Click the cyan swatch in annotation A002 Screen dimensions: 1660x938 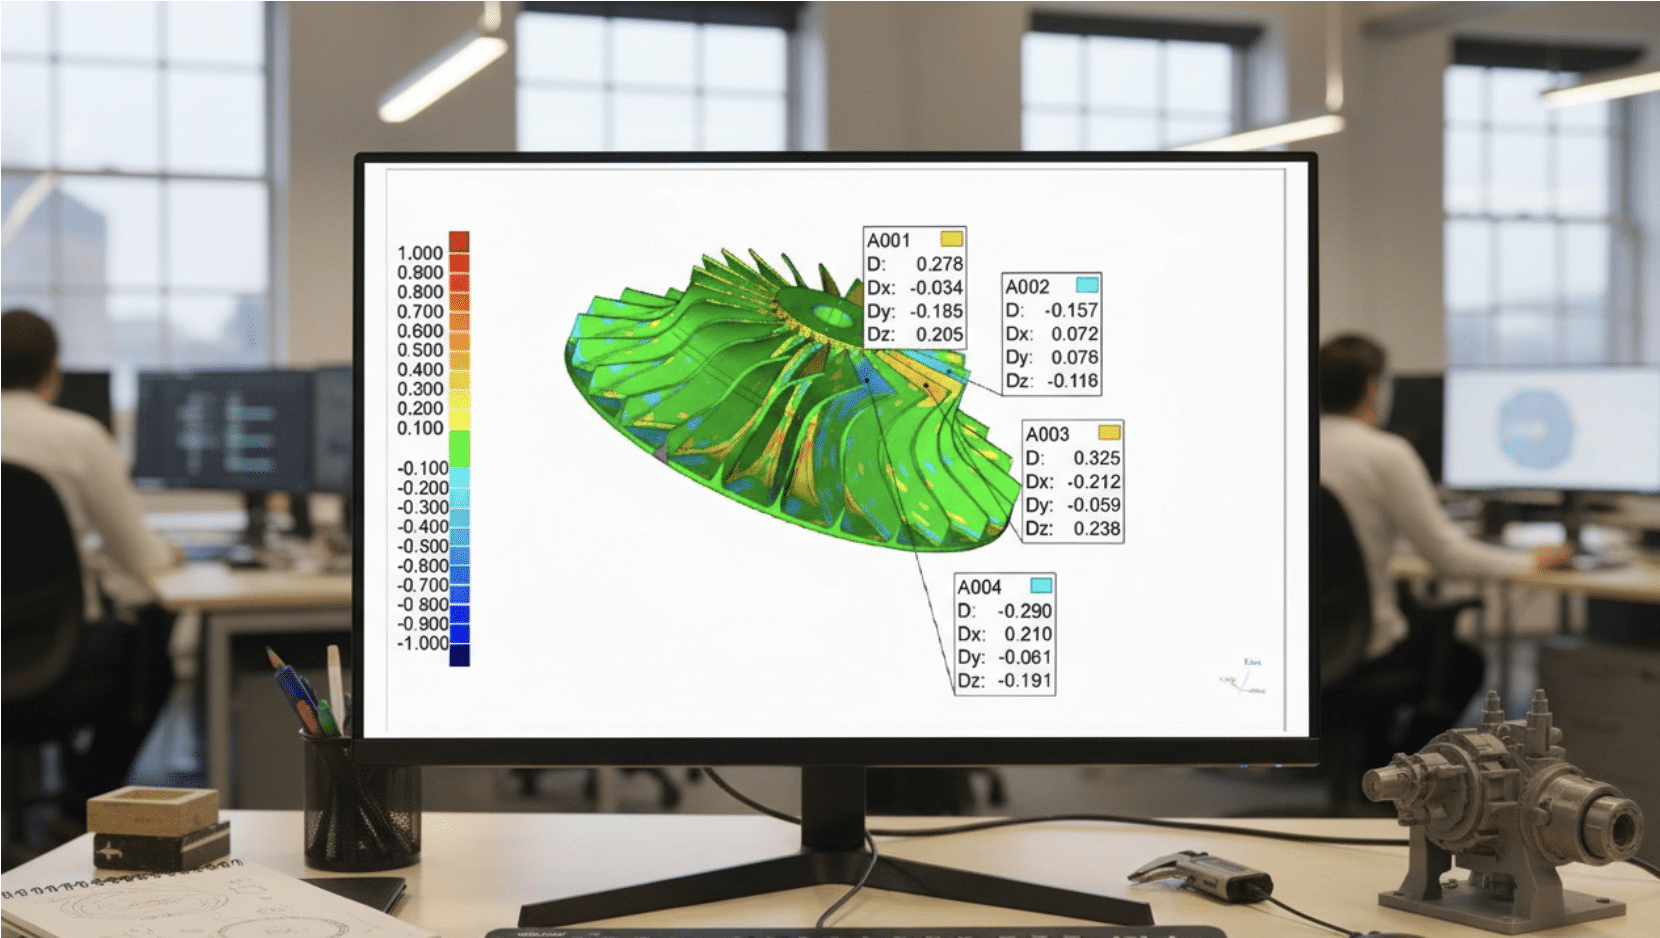coord(1087,285)
